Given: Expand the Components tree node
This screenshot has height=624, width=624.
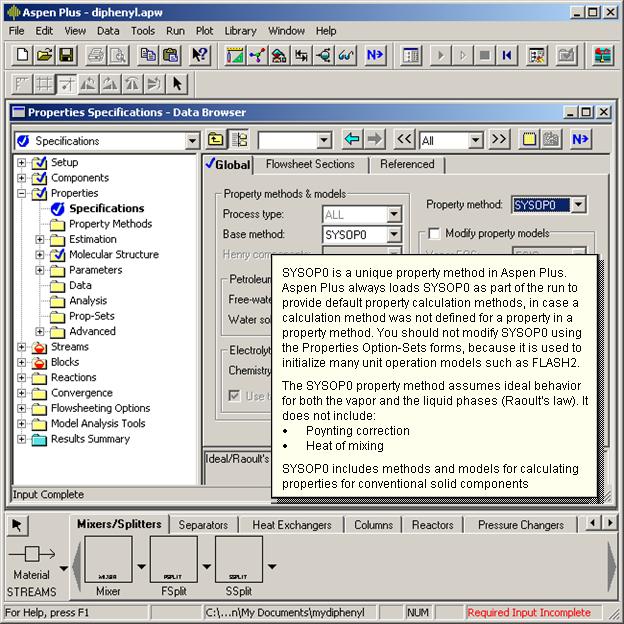Looking at the screenshot, I should 22,178.
